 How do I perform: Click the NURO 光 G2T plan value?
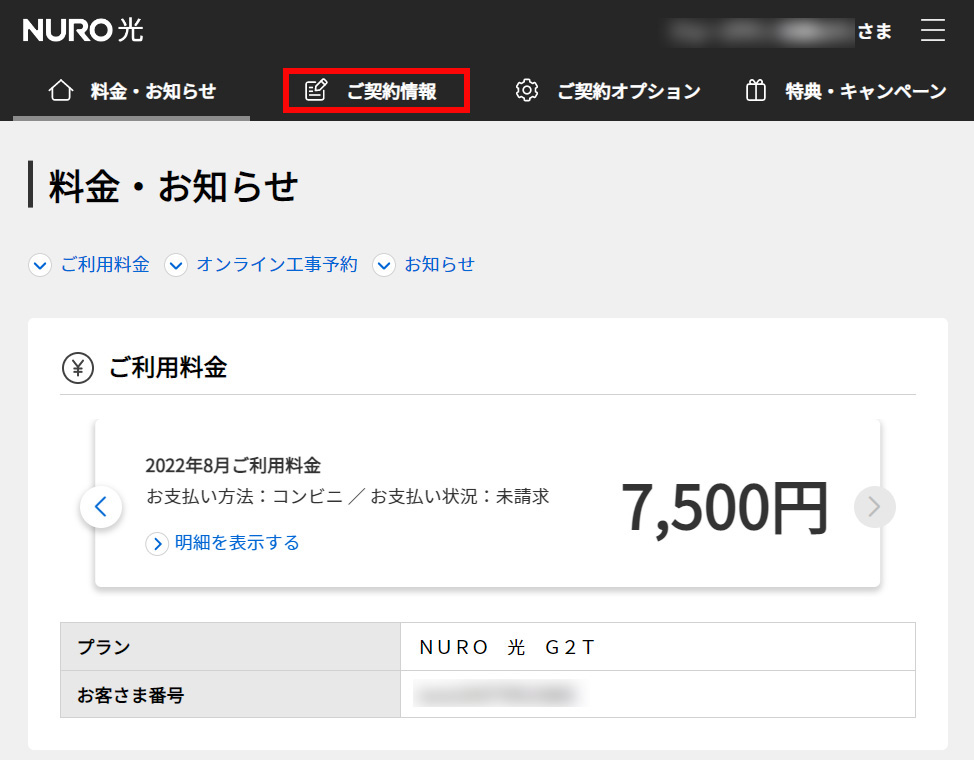coord(507,648)
